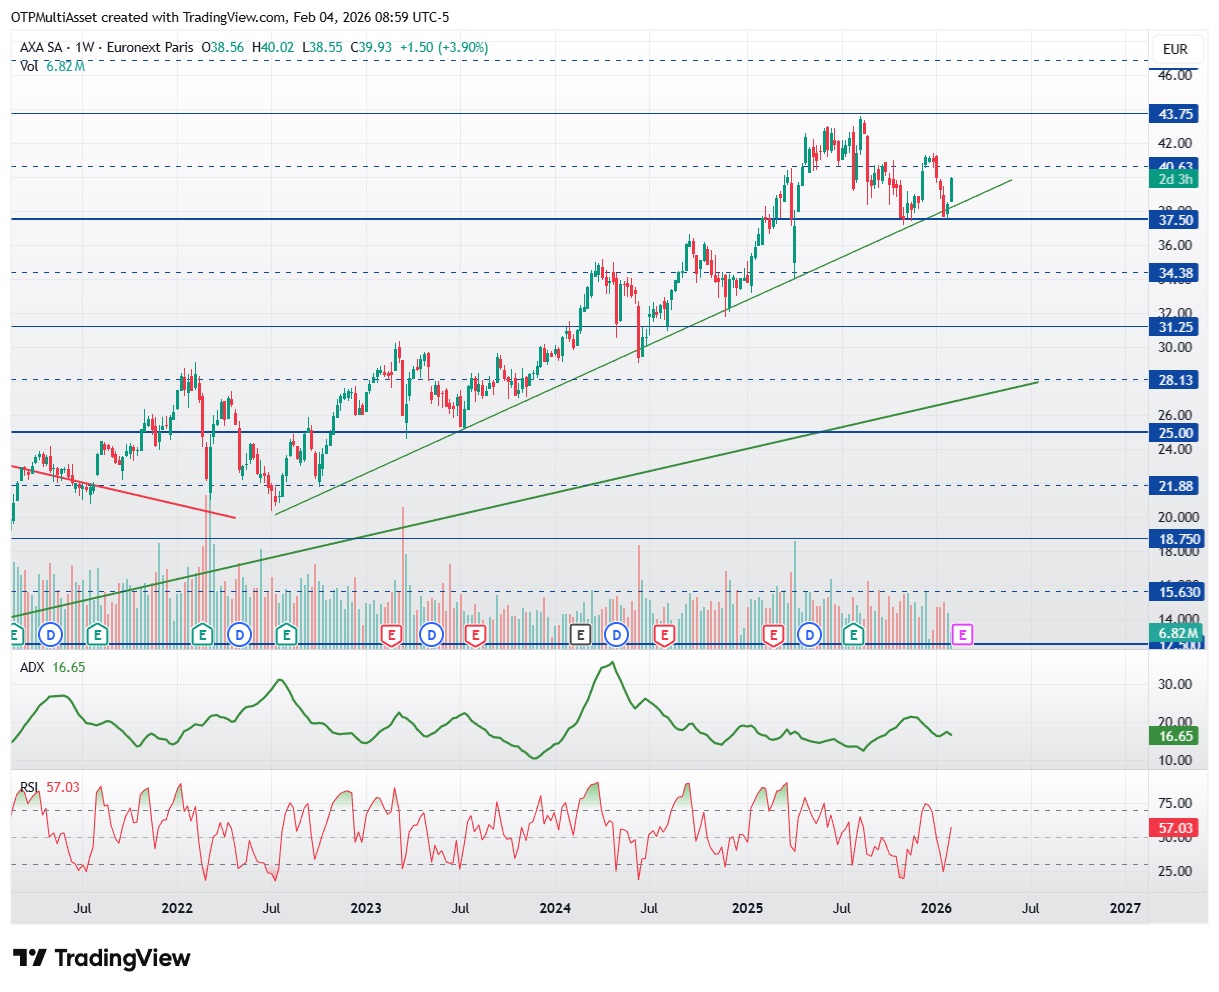Click the ADX 16.65 indicator legend
The height and width of the screenshot is (992, 1219).
pyautogui.click(x=52, y=667)
